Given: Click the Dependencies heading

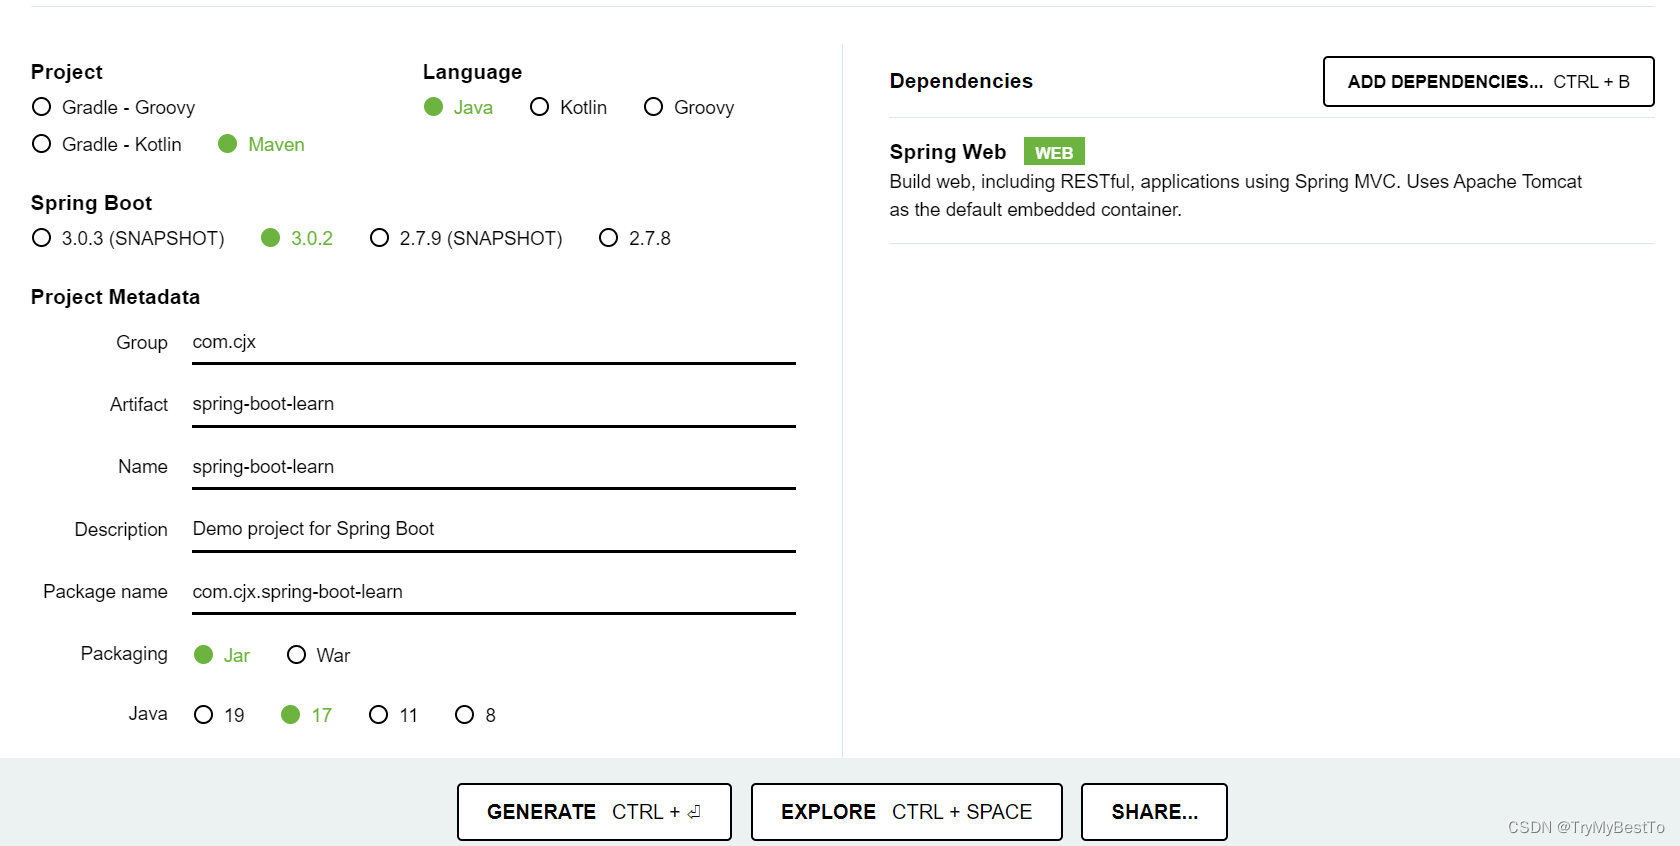Looking at the screenshot, I should (961, 81).
